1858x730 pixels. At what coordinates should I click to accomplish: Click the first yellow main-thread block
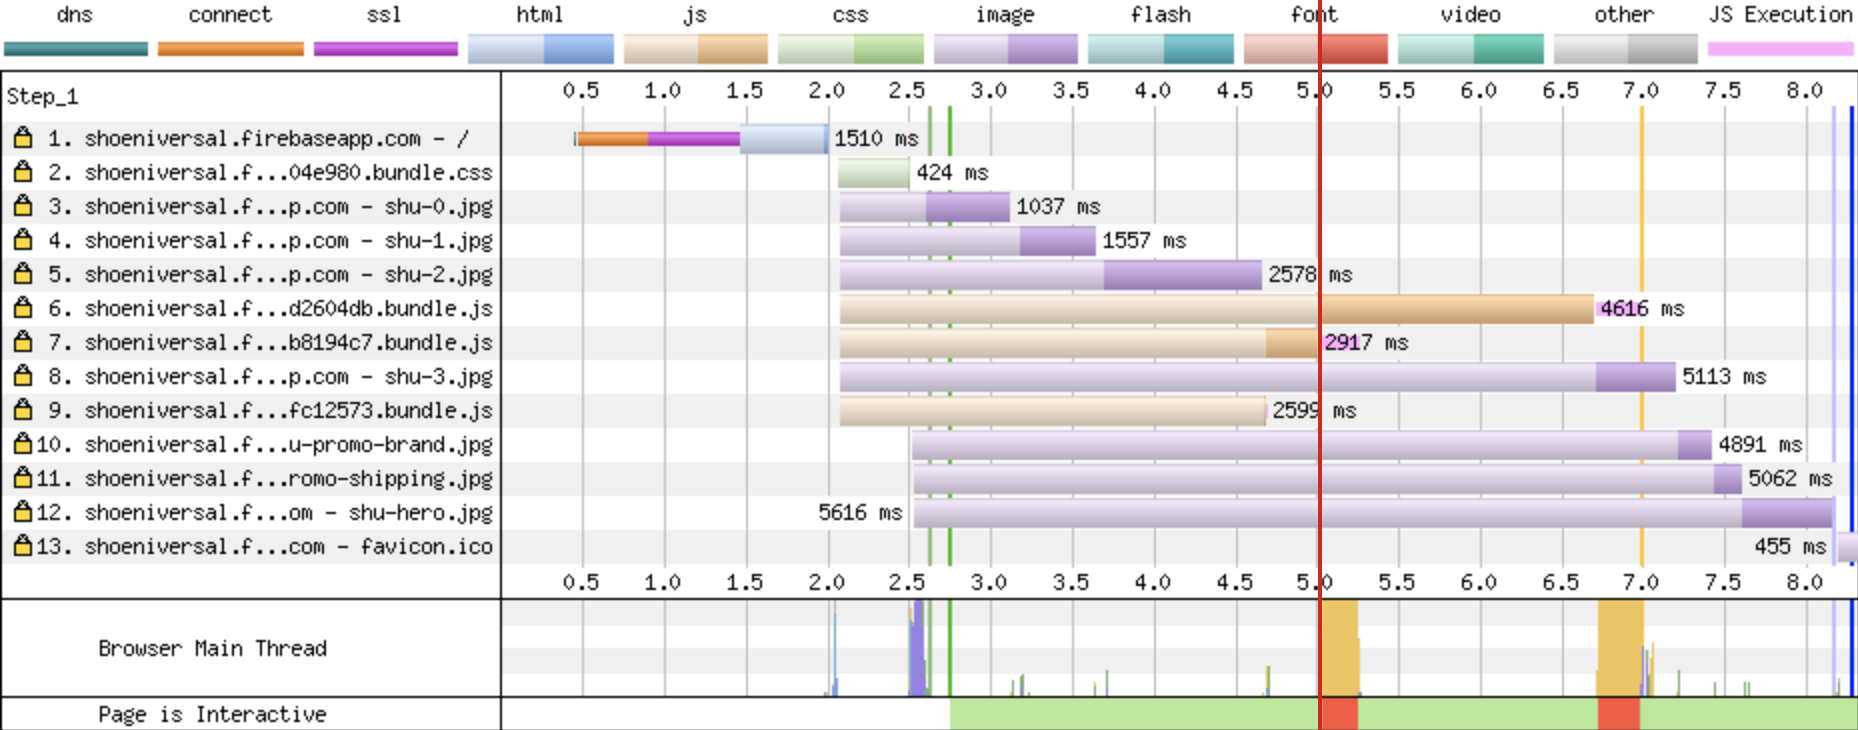click(x=1340, y=647)
